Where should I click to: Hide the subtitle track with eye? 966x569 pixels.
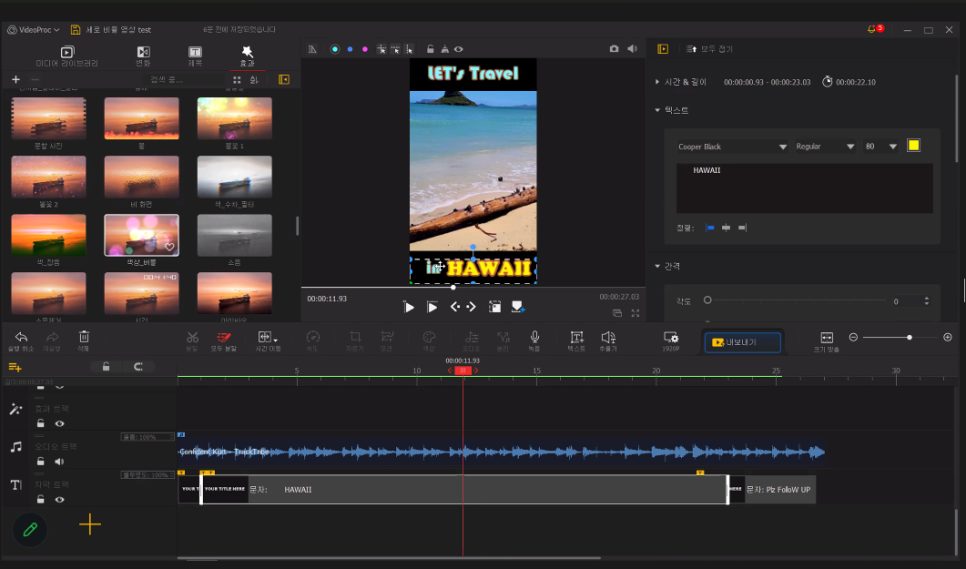[x=60, y=499]
